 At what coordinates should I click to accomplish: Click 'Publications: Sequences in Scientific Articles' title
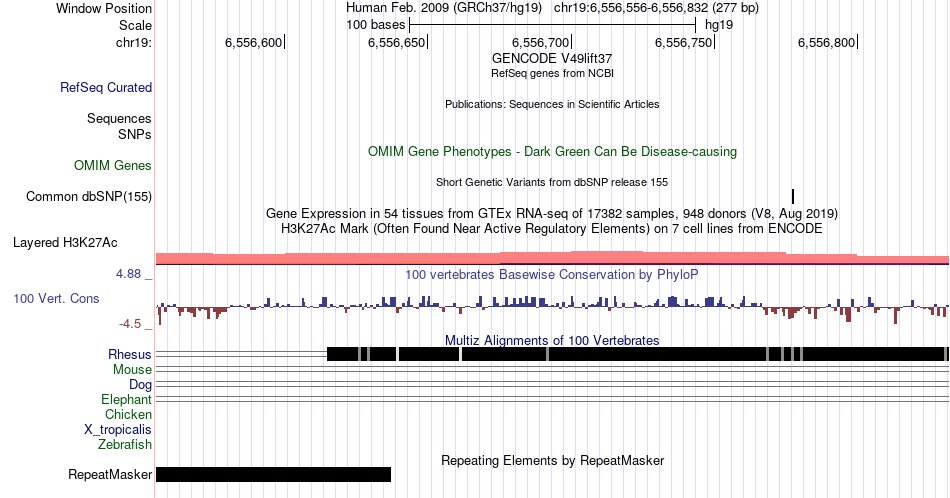click(x=552, y=104)
